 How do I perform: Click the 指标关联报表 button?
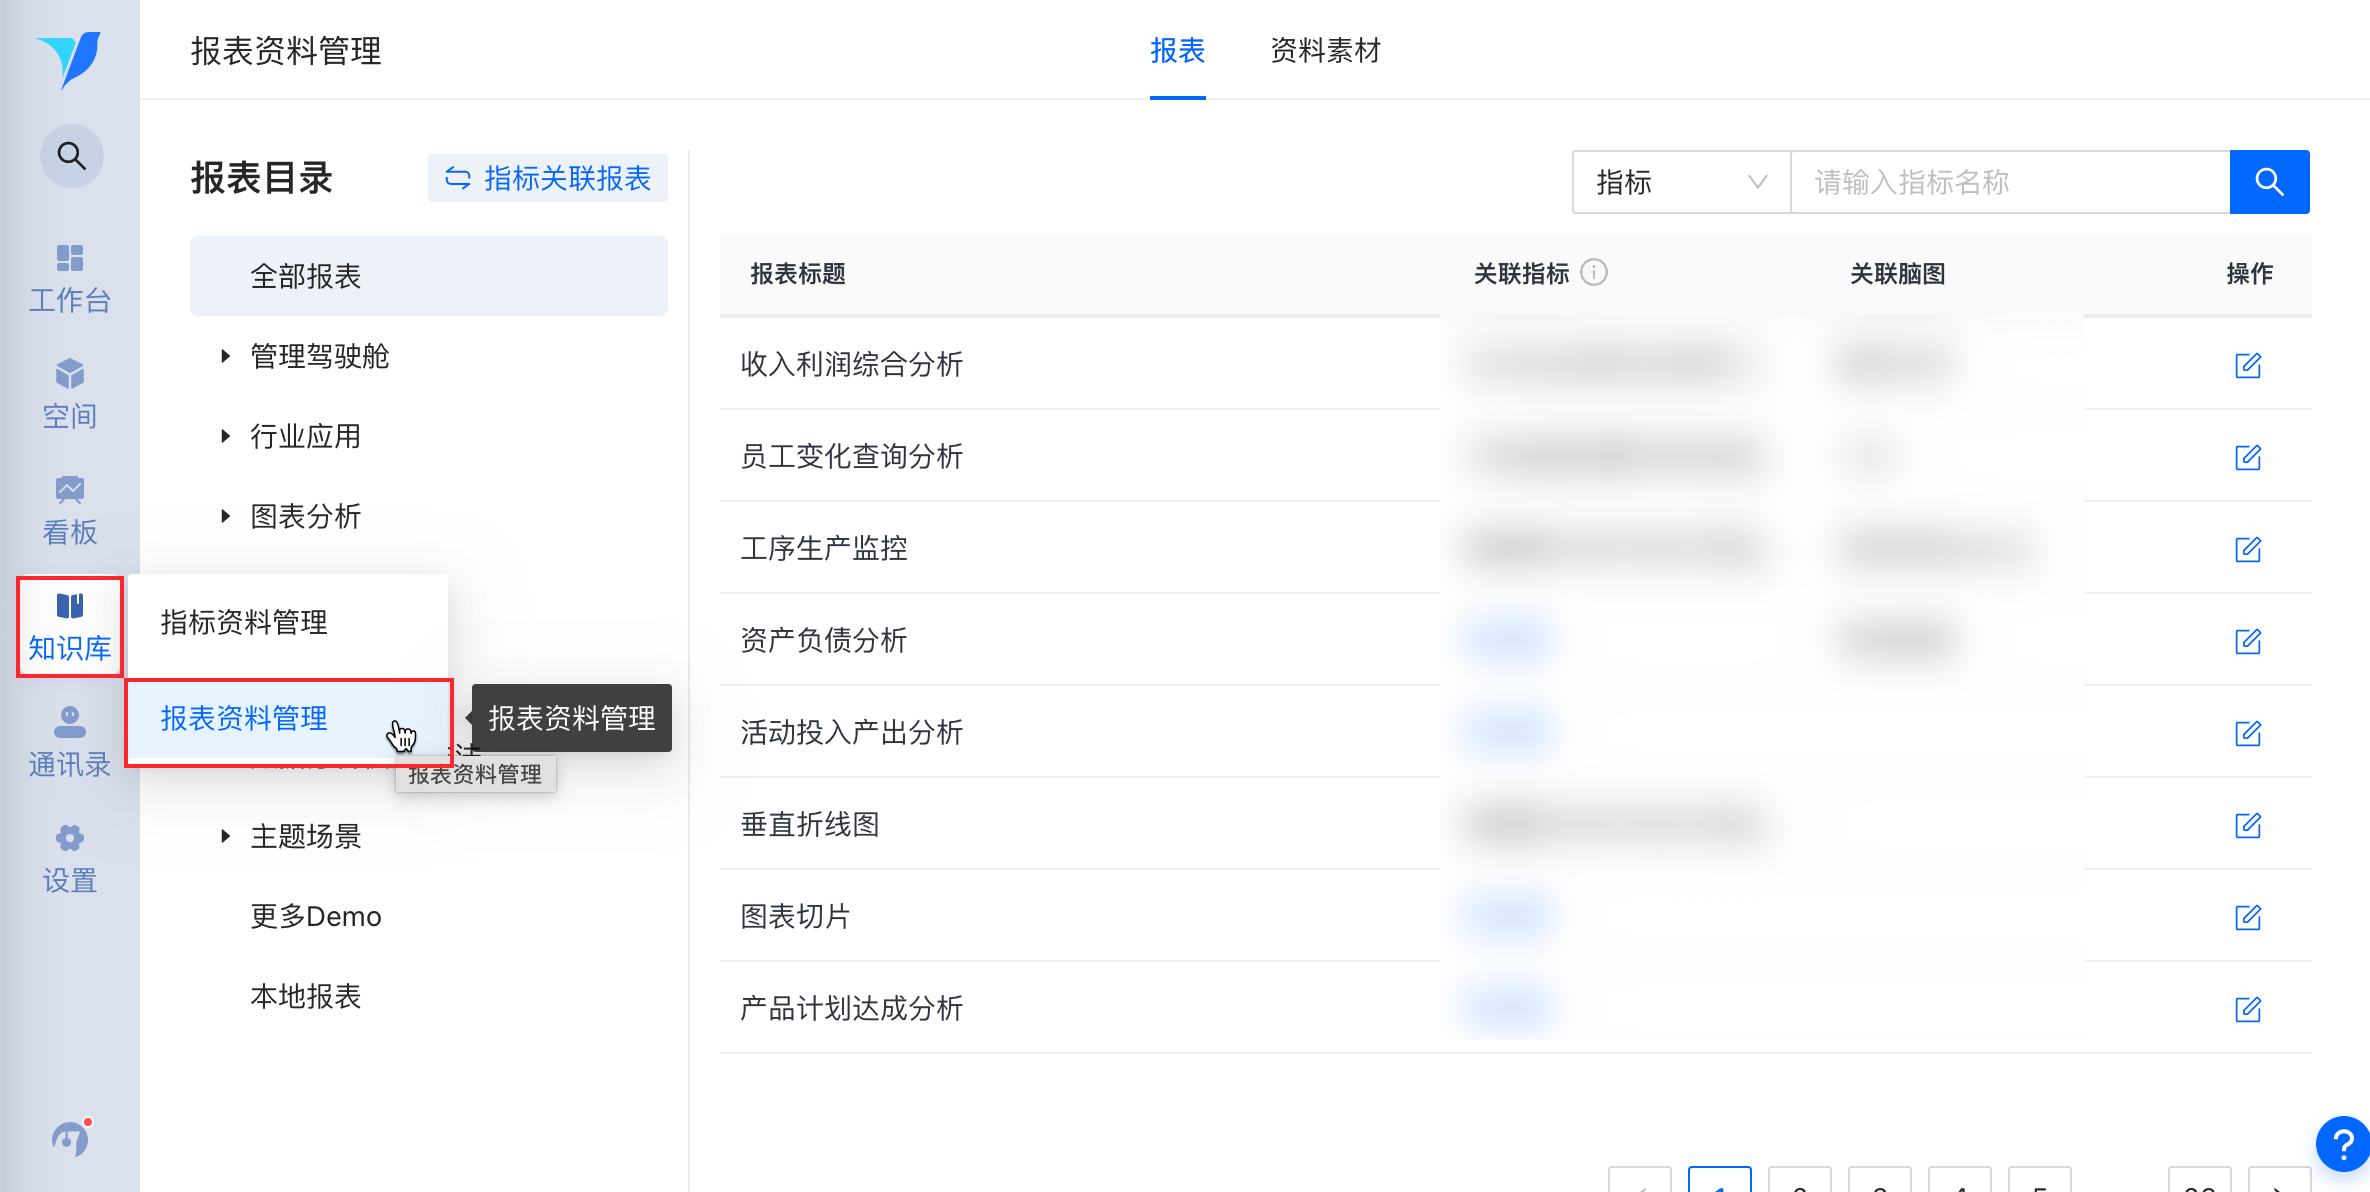pos(548,178)
